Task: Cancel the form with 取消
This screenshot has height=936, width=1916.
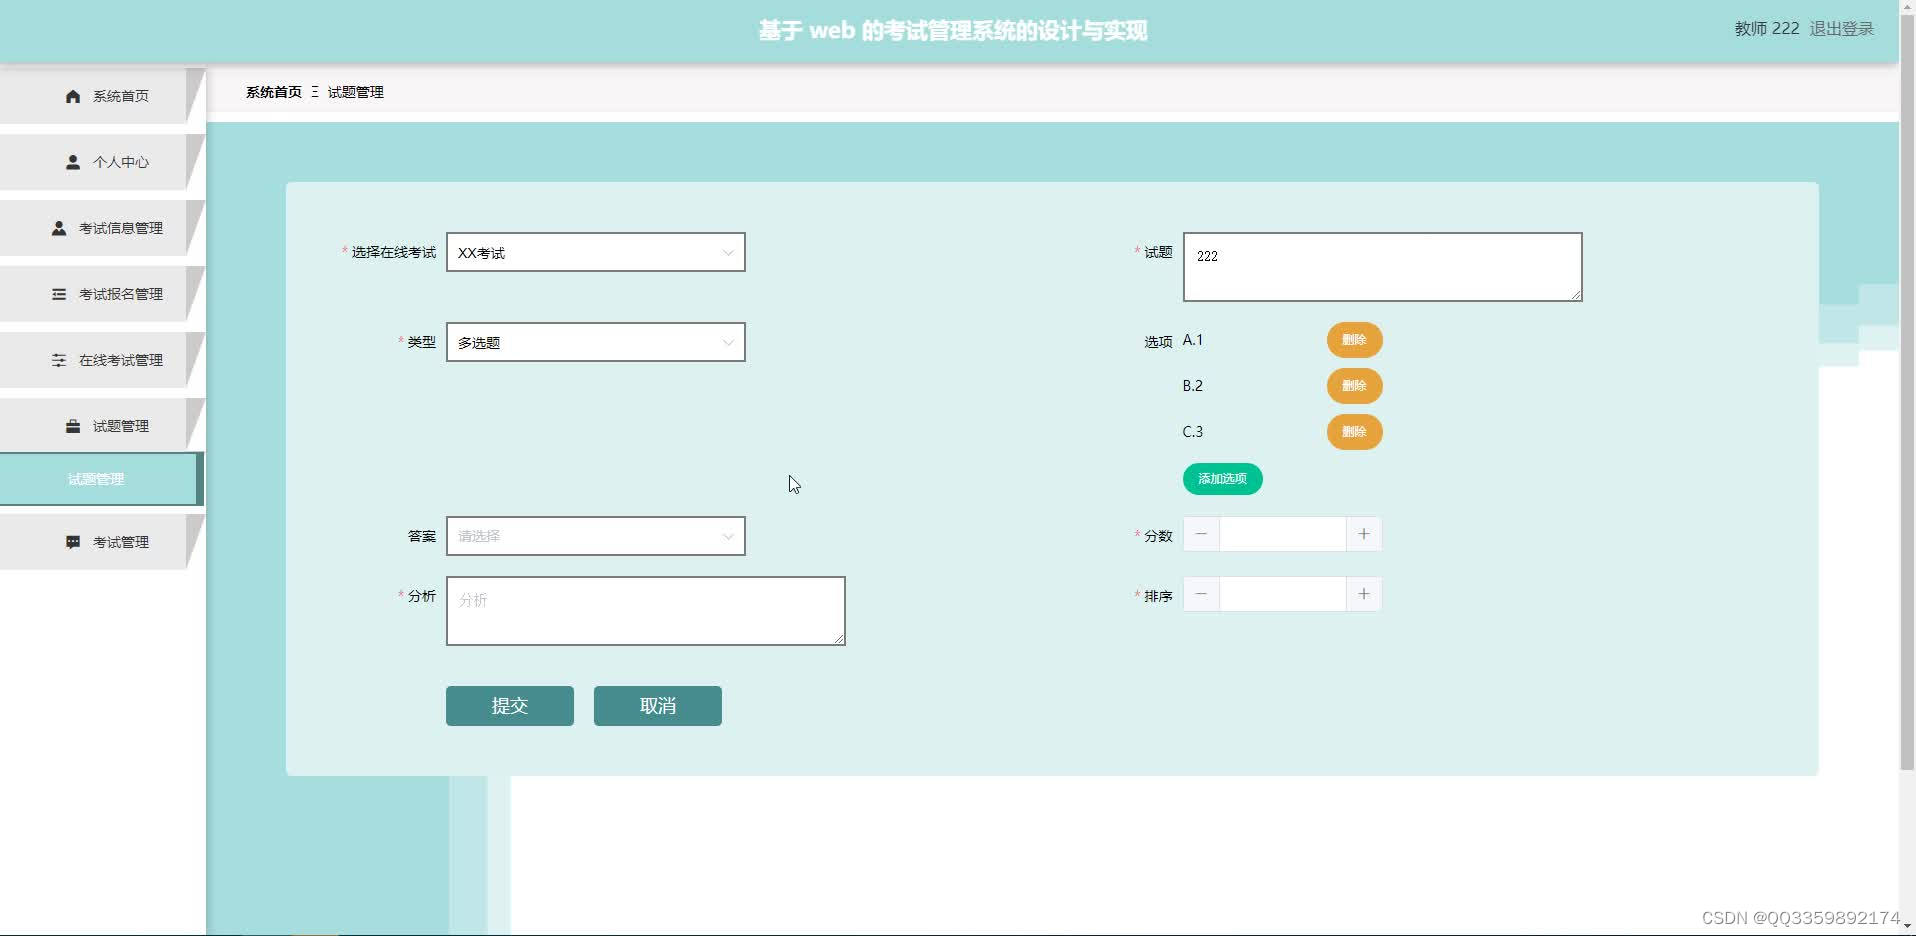Action: 658,706
